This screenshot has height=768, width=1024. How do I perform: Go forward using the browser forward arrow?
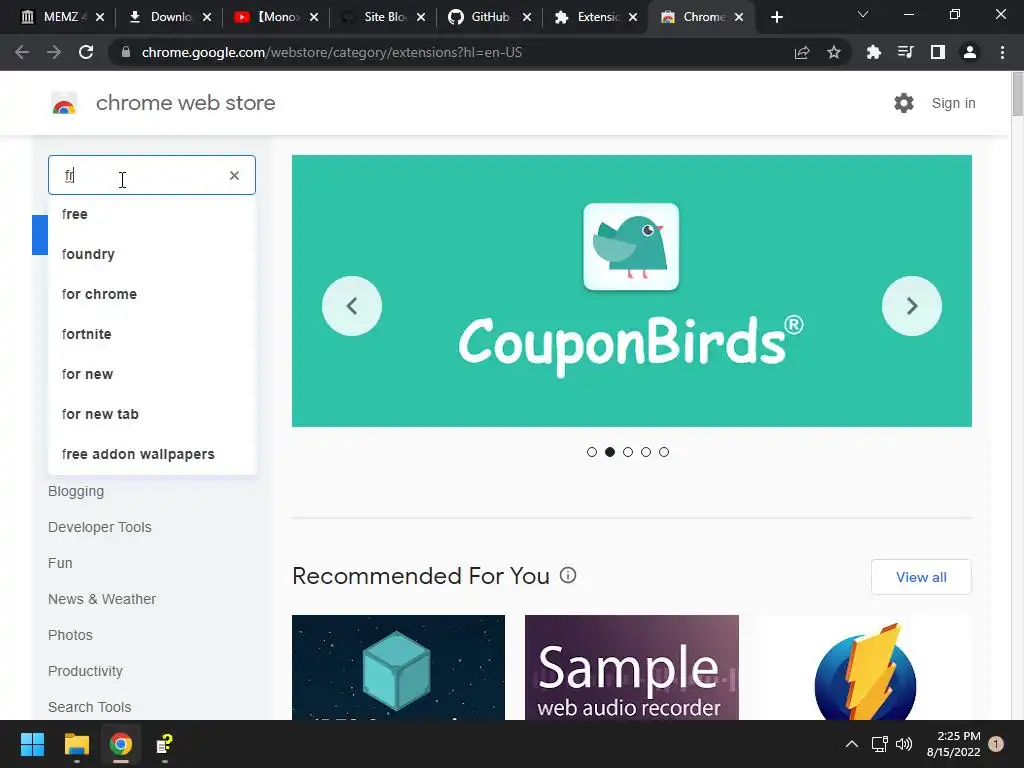[54, 52]
